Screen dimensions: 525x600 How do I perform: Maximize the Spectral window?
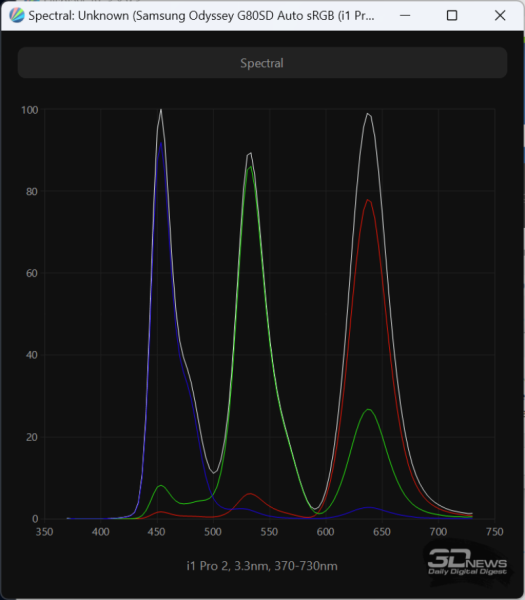click(452, 16)
